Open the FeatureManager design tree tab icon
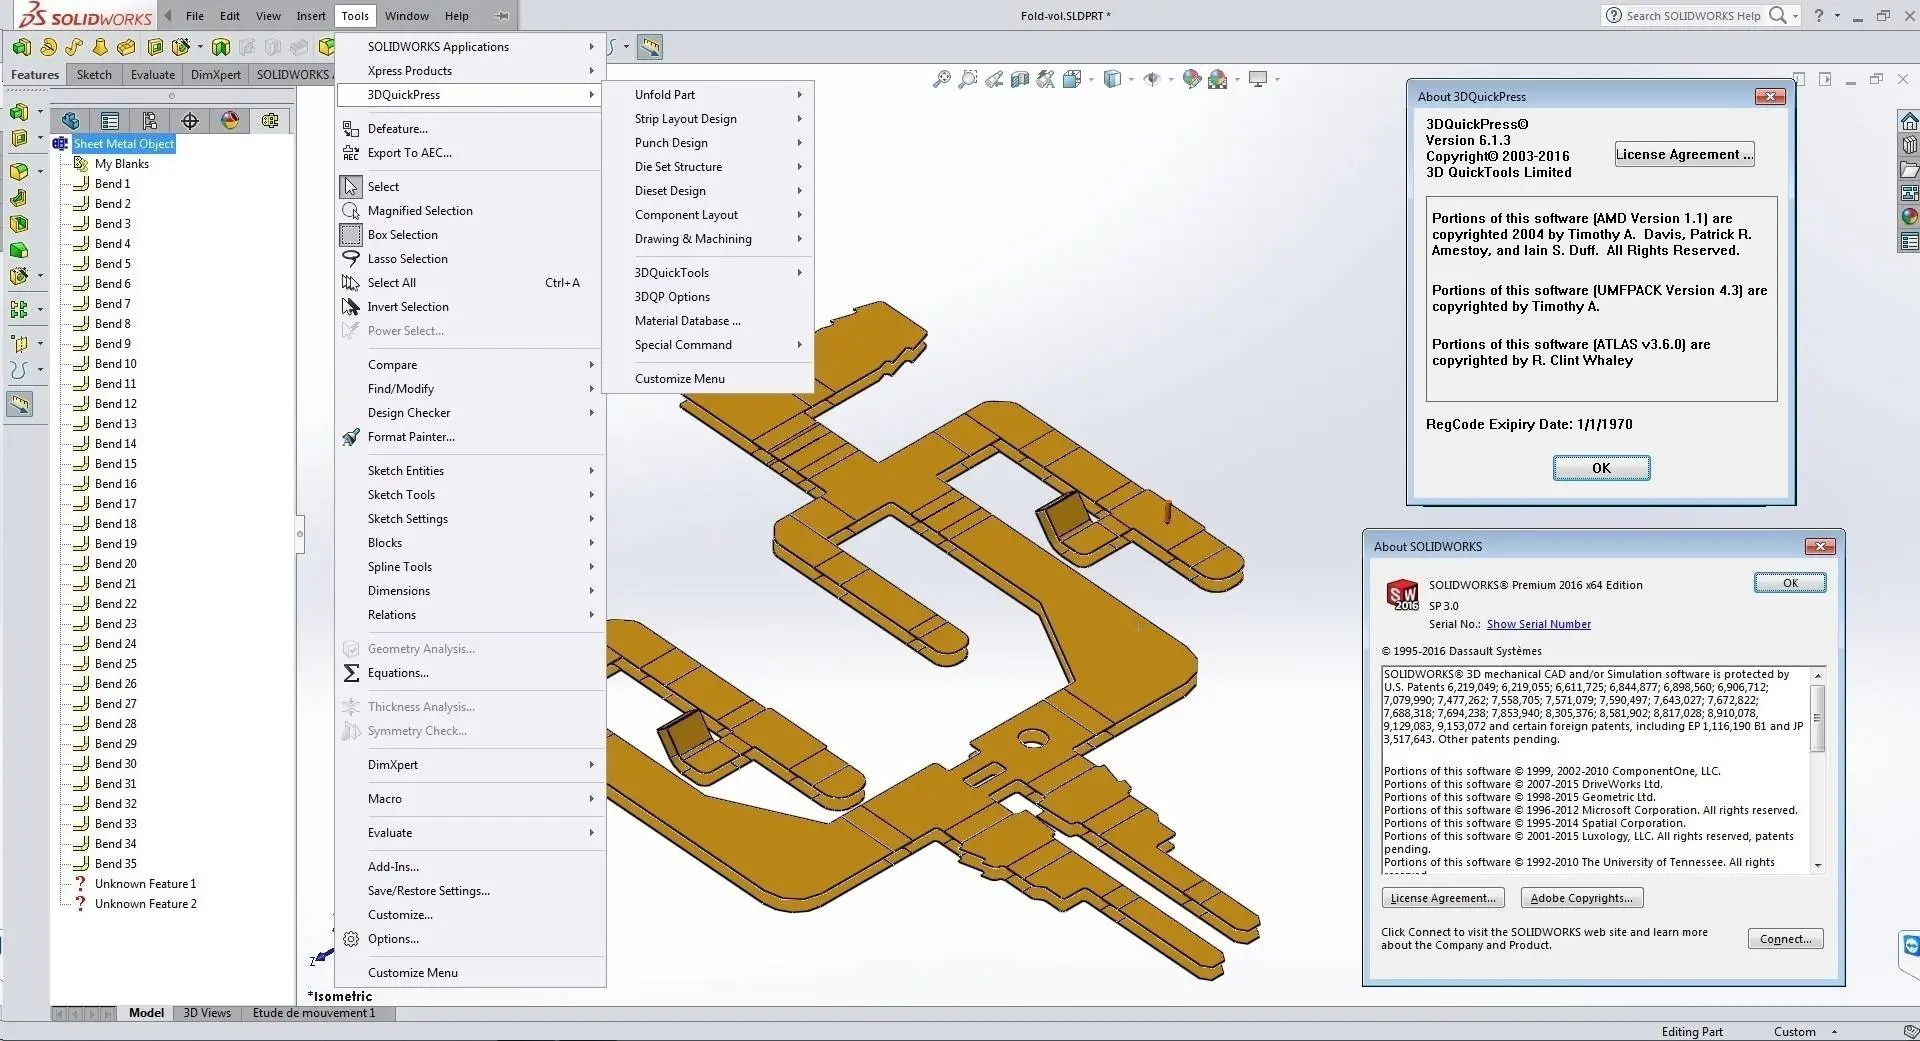Viewport: 1920px width, 1041px height. point(70,121)
